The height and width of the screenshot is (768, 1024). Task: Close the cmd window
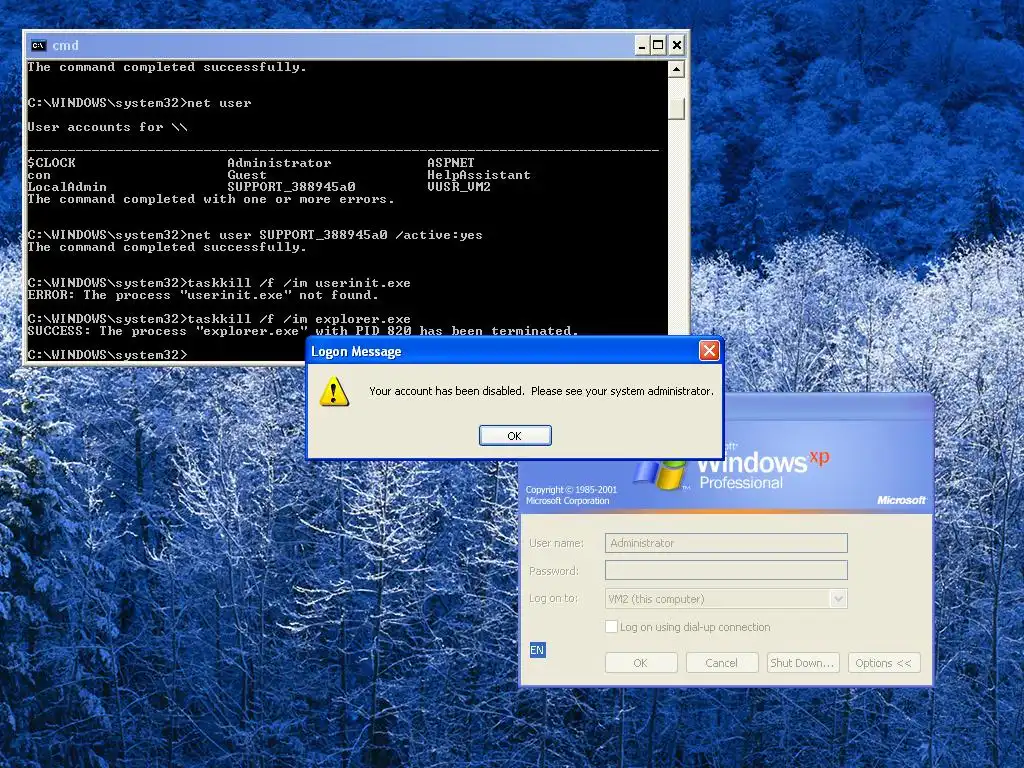[x=677, y=45]
